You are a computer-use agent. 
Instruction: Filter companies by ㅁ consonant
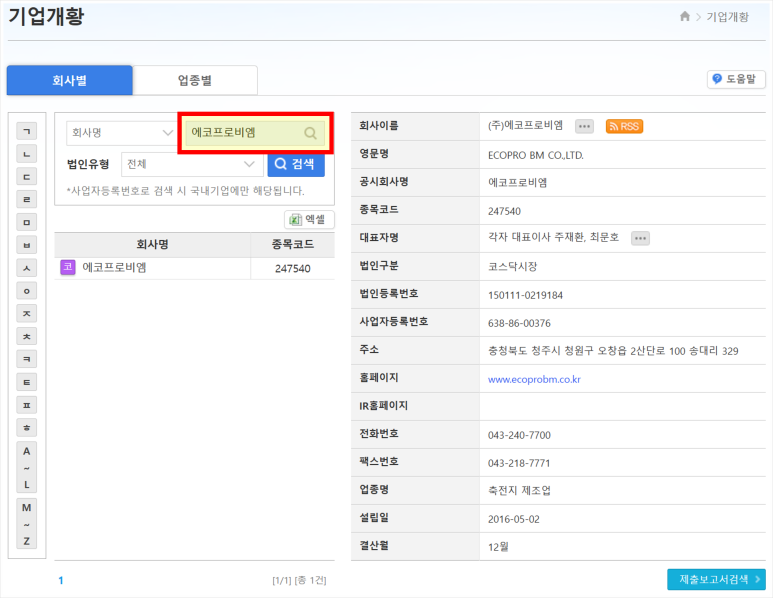pos(27,222)
